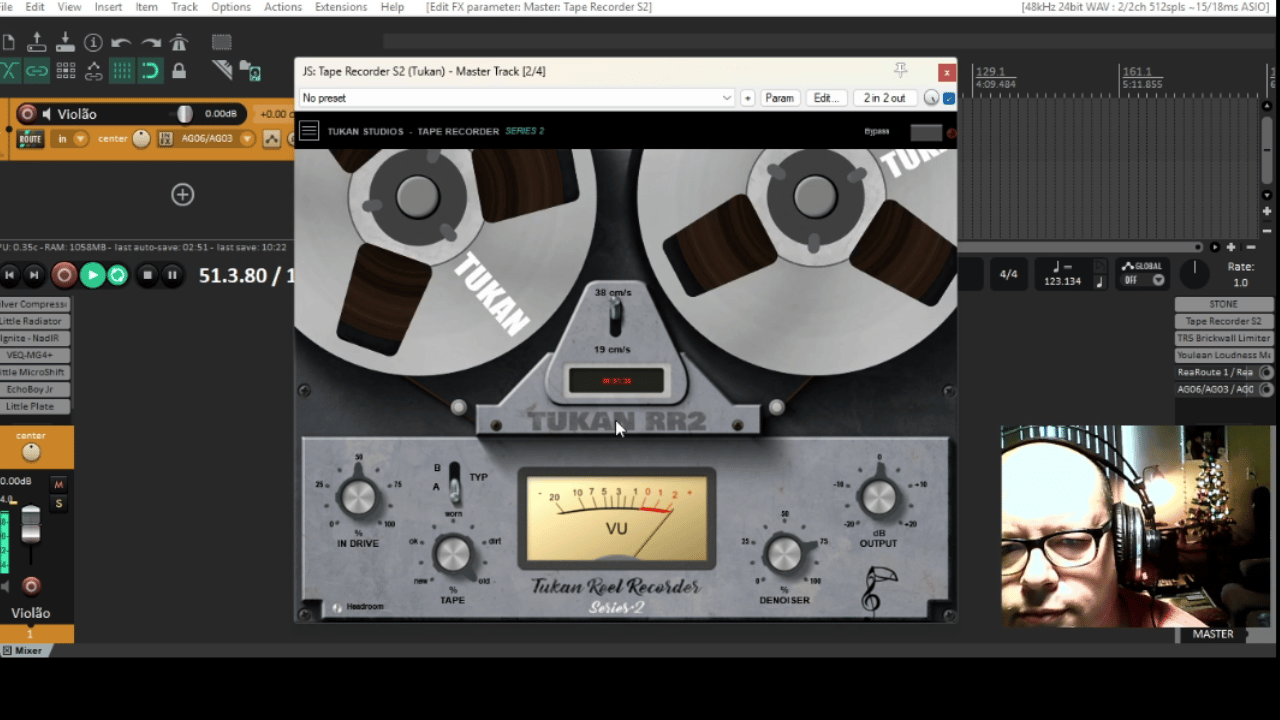1280x720 pixels.
Task: Toggle the plugin Bypass switch
Action: 926,132
